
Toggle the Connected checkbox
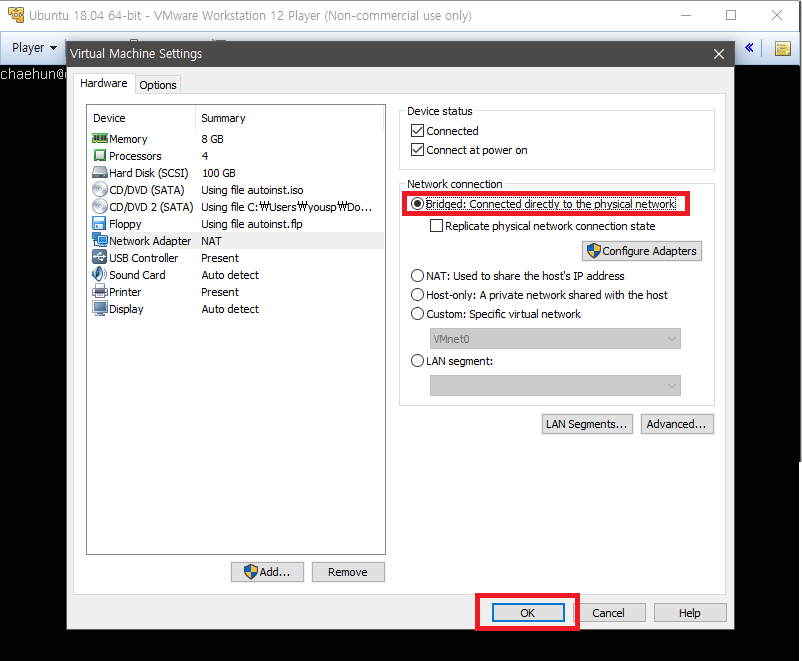tap(417, 130)
